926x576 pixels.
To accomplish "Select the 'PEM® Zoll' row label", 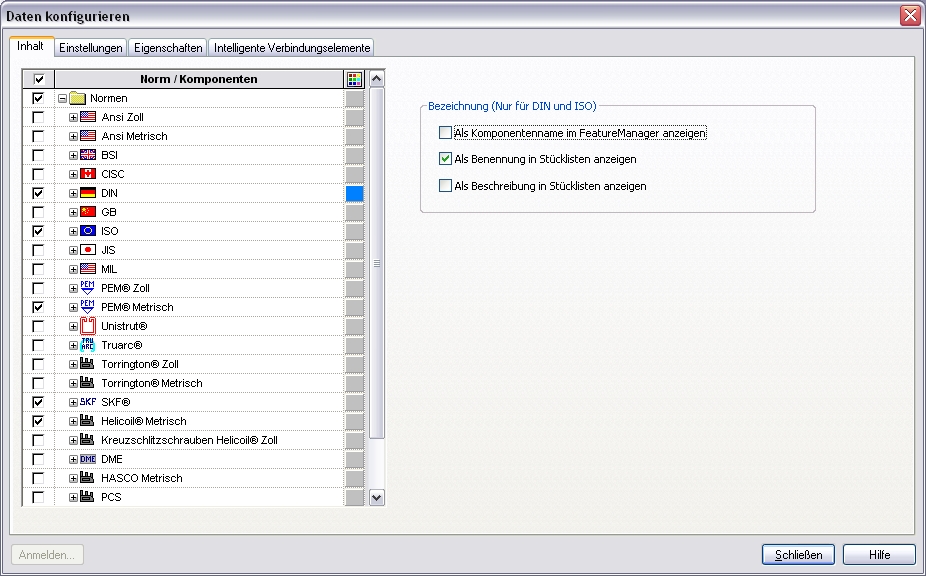I will tap(125, 288).
